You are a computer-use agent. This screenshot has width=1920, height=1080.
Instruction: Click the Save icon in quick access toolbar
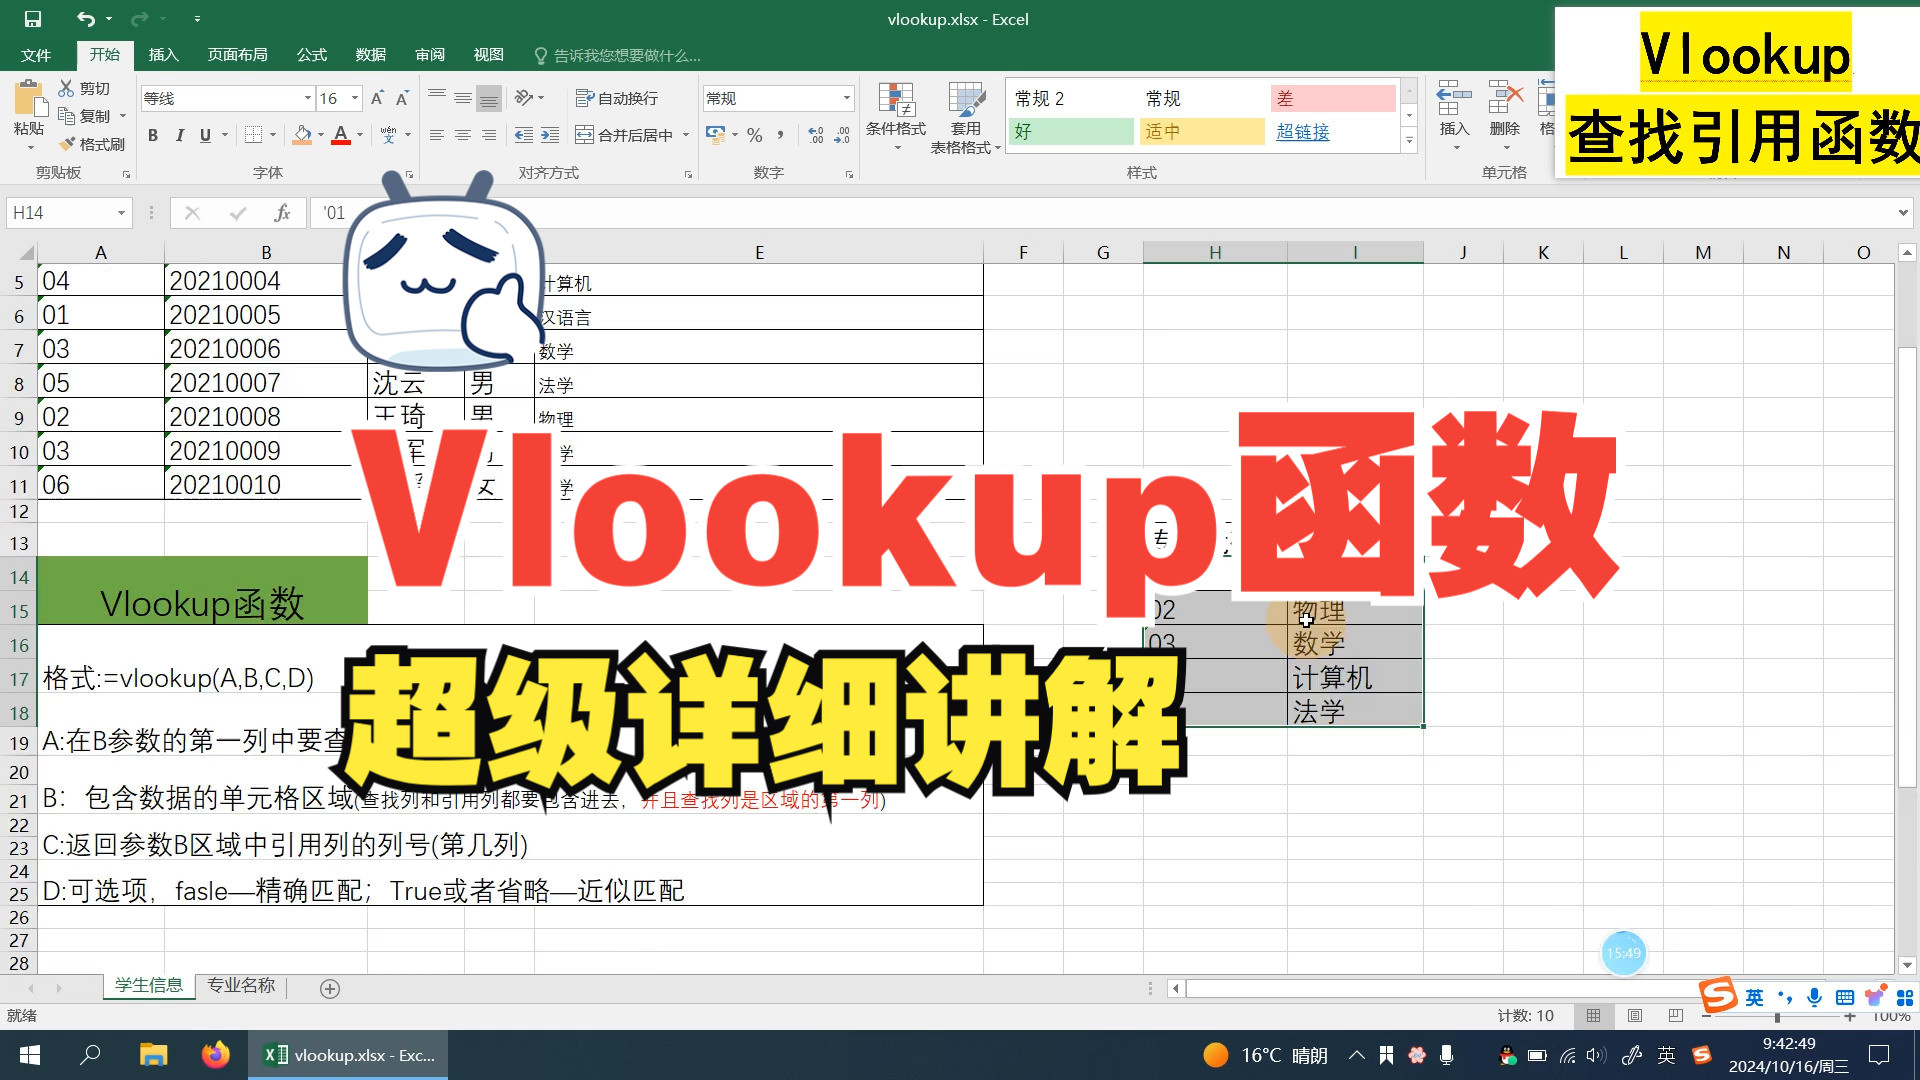pos(33,19)
